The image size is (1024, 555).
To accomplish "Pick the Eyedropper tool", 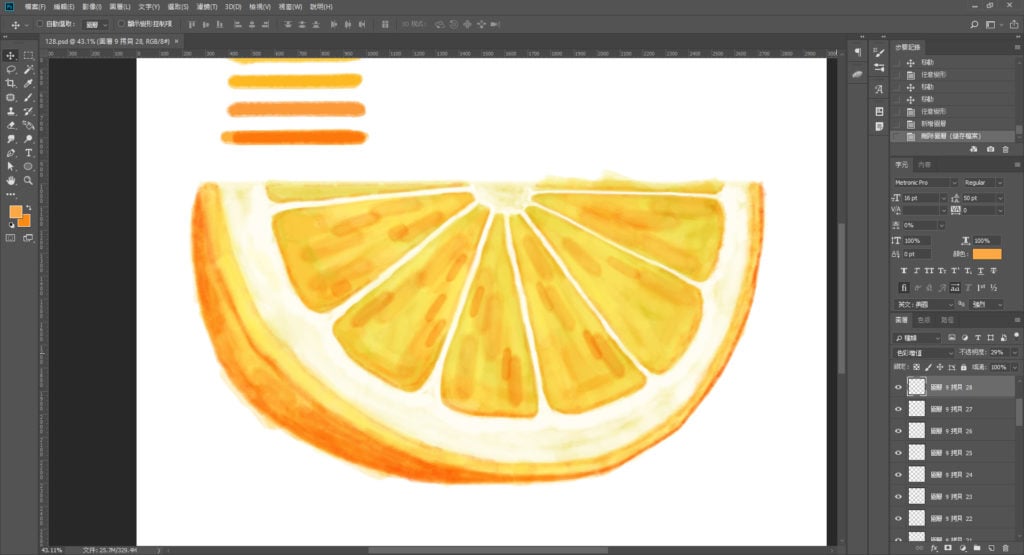I will point(28,83).
